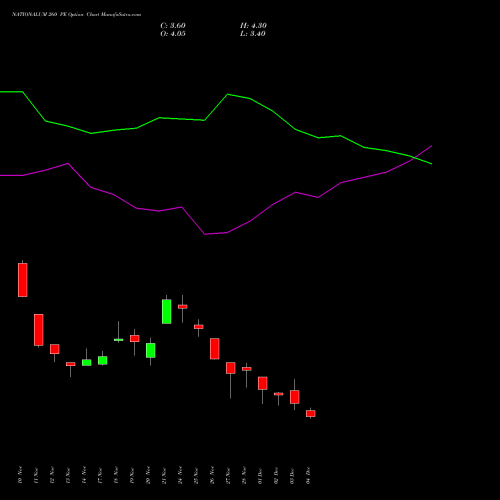Click the 18 Nov date label
The image size is (500, 500).
pyautogui.click(x=116, y=476)
